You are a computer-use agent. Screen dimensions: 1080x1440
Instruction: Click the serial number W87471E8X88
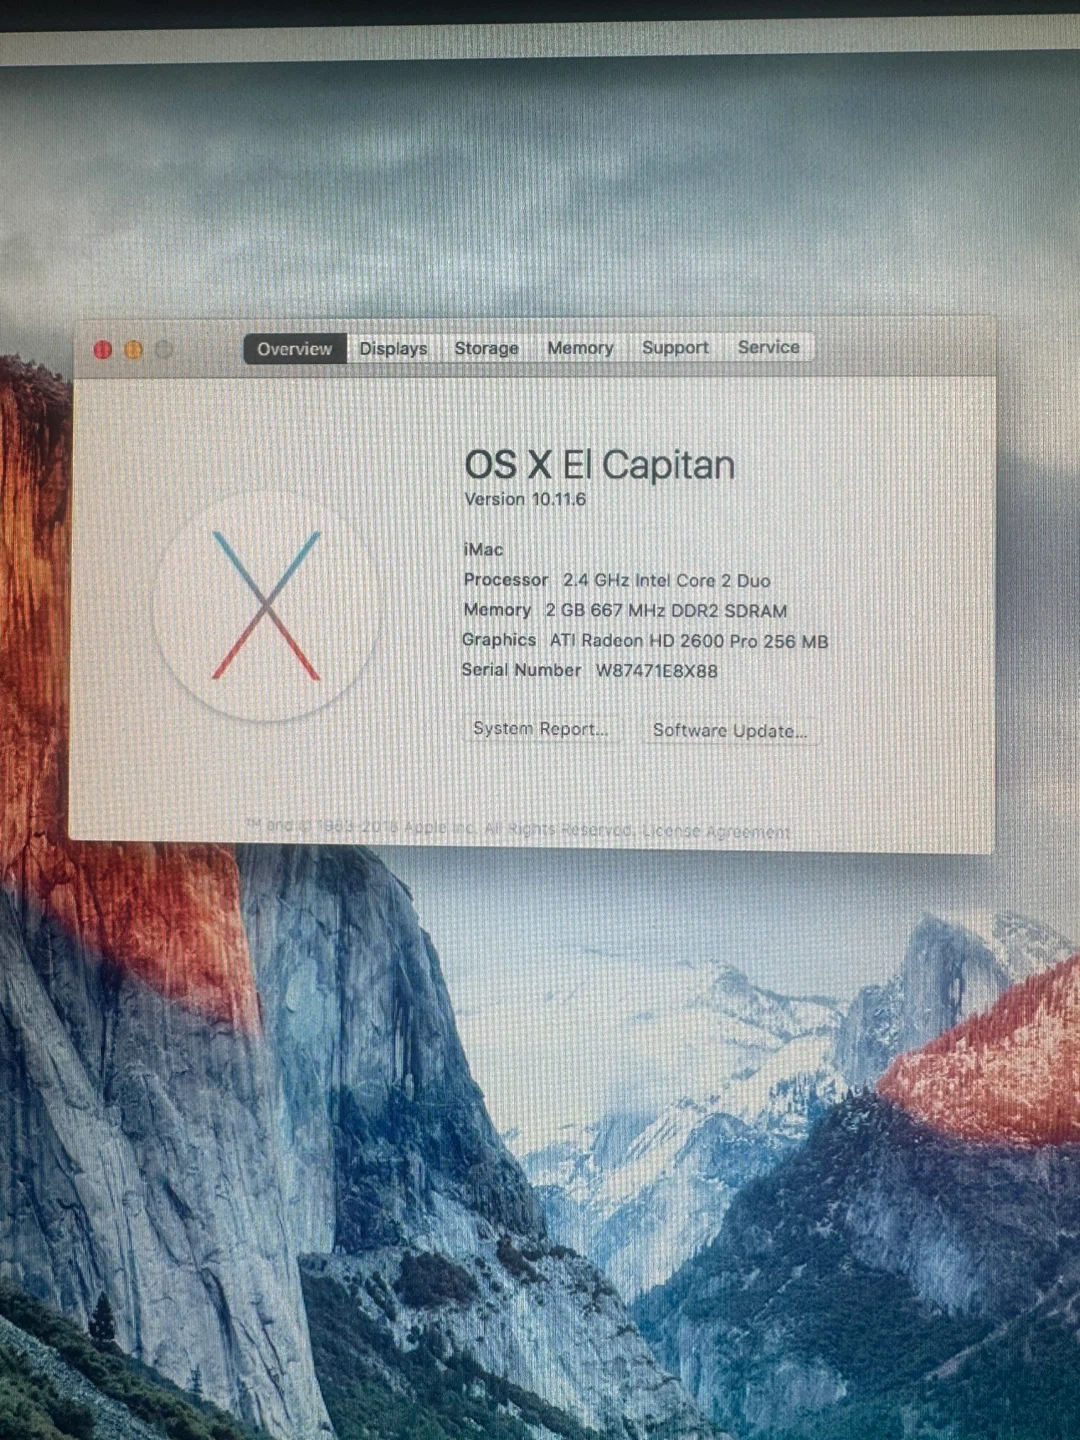(656, 671)
